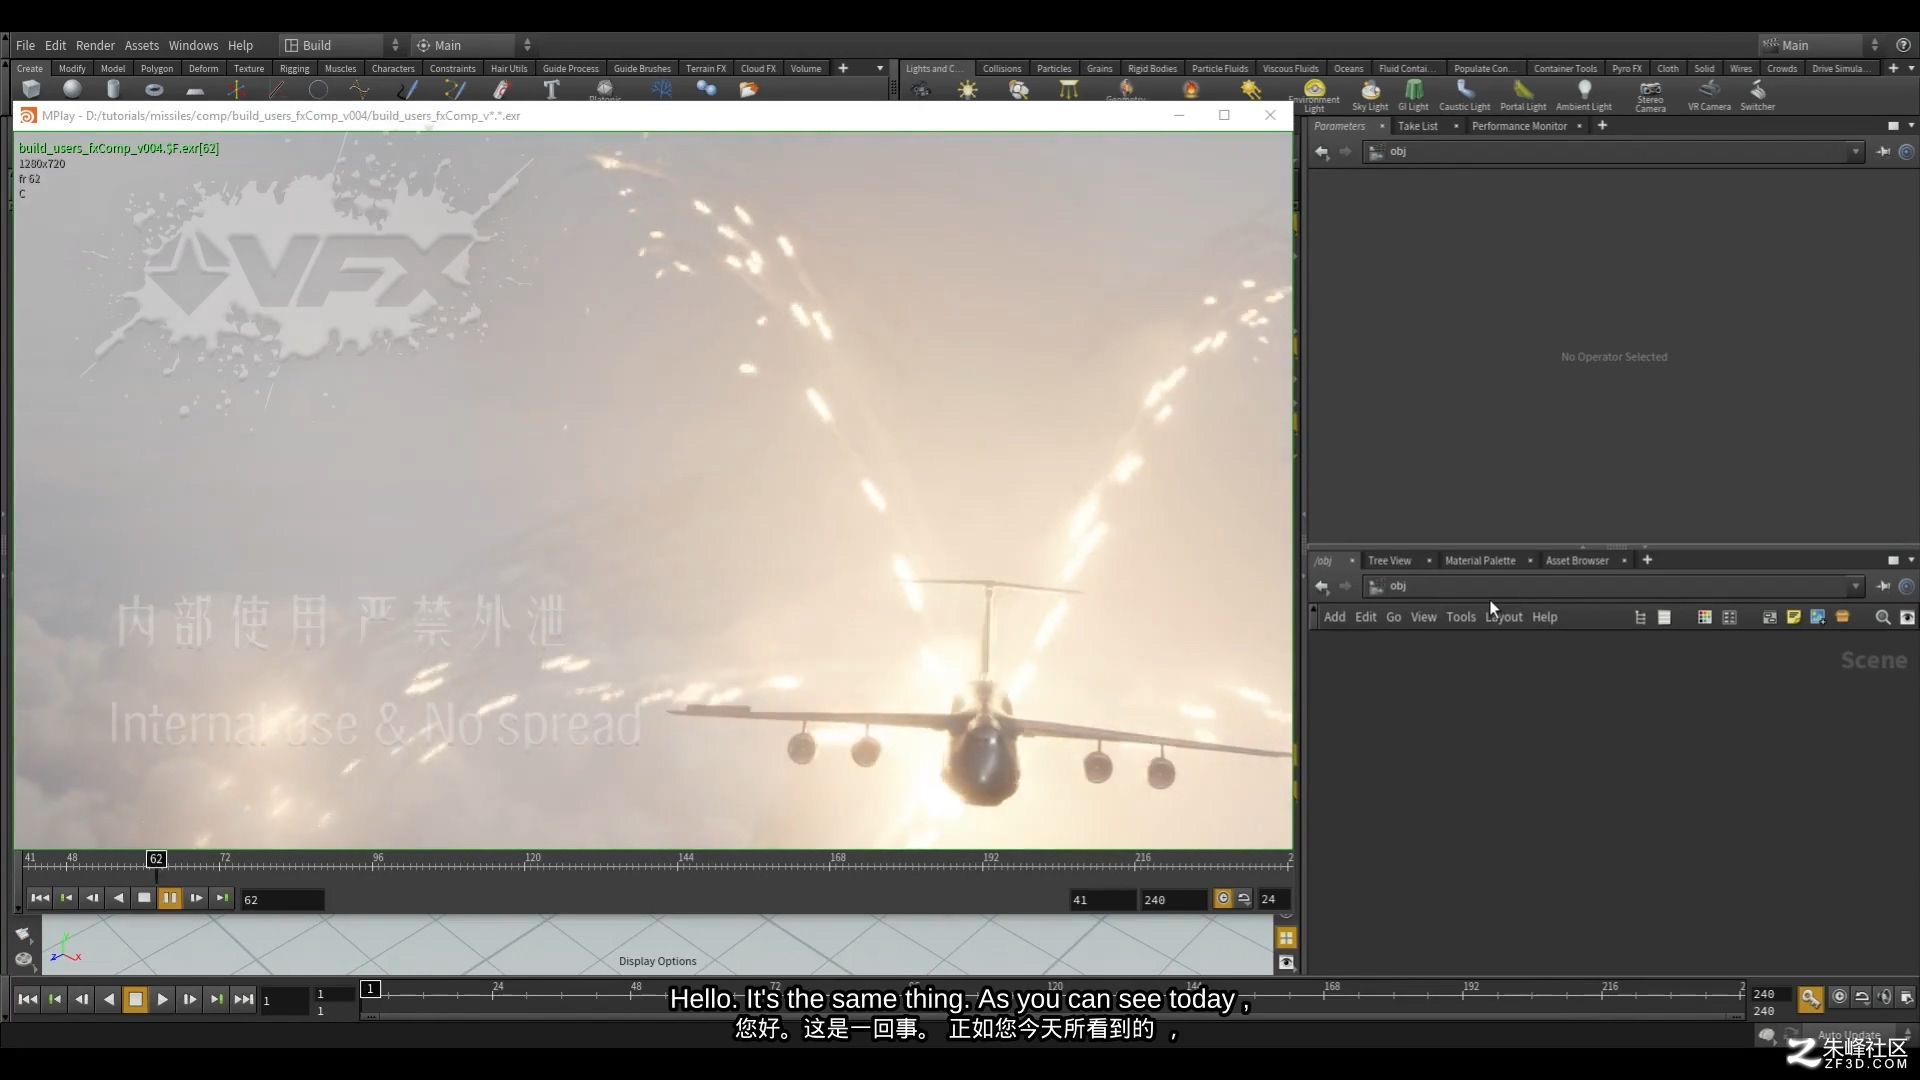Open the Build desktop dropdown
Screen dimensions: 1920x1080
[x=342, y=45]
